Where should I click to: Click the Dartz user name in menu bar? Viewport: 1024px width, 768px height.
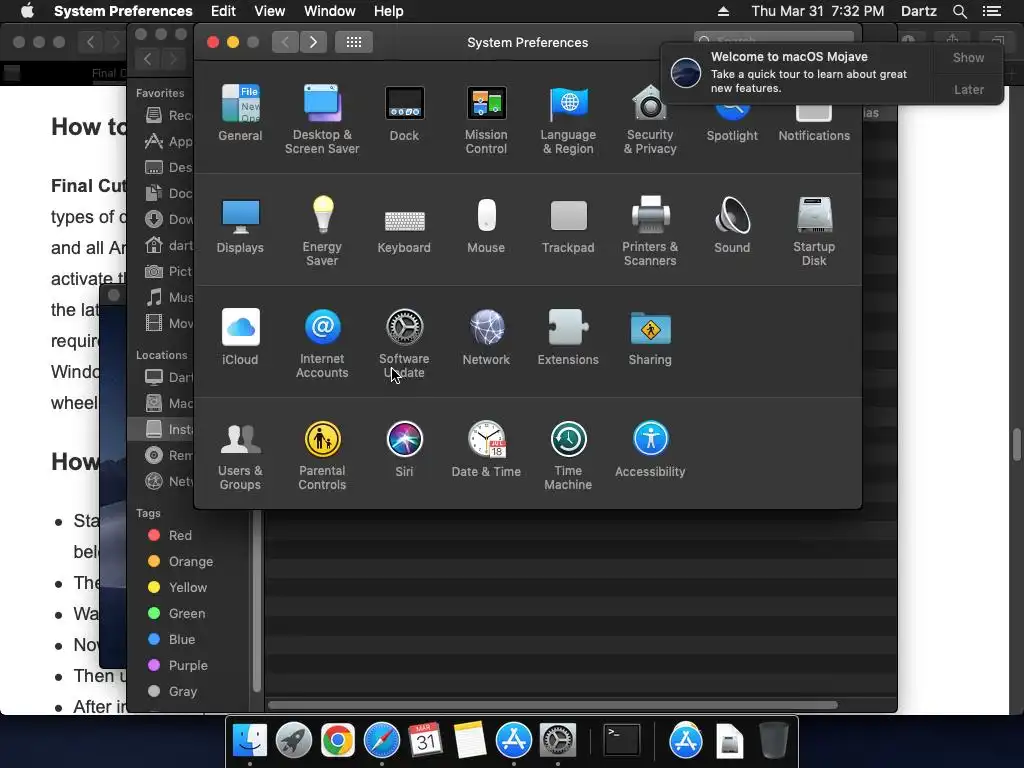(x=918, y=11)
